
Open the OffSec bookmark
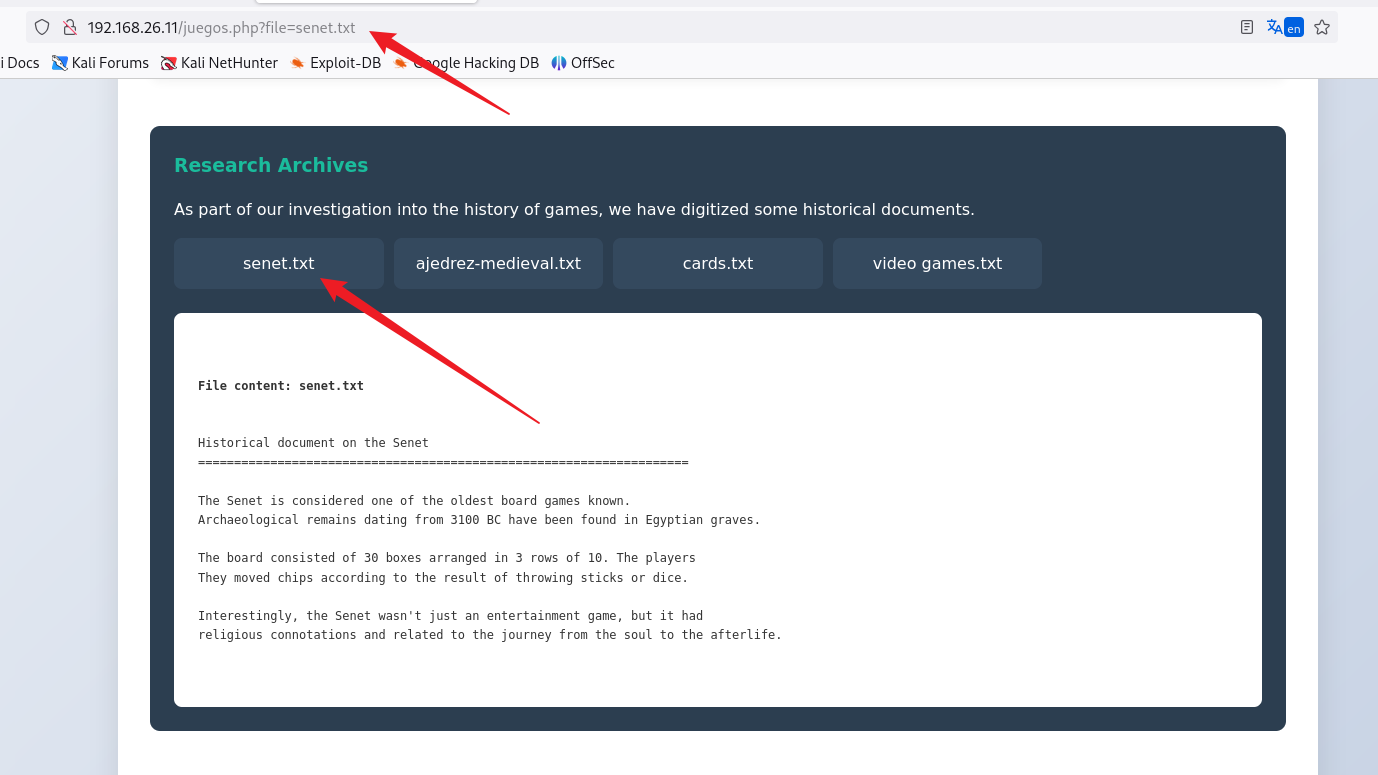tap(582, 63)
